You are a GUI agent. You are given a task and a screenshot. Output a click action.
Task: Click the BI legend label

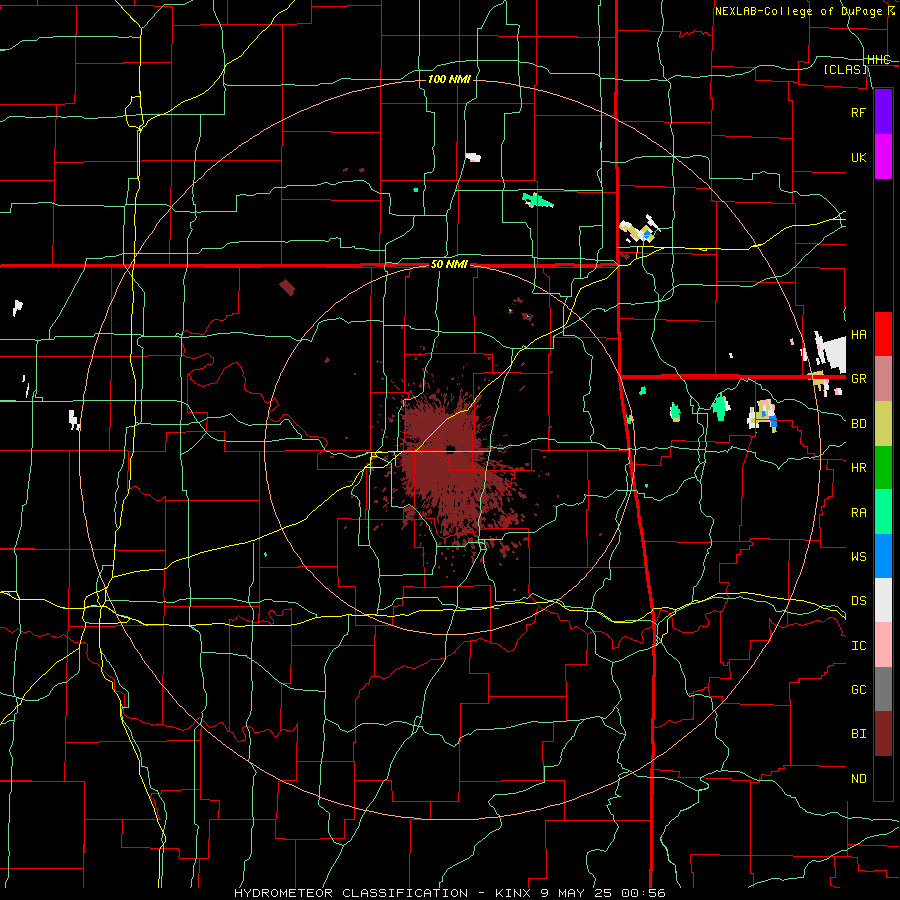point(858,734)
